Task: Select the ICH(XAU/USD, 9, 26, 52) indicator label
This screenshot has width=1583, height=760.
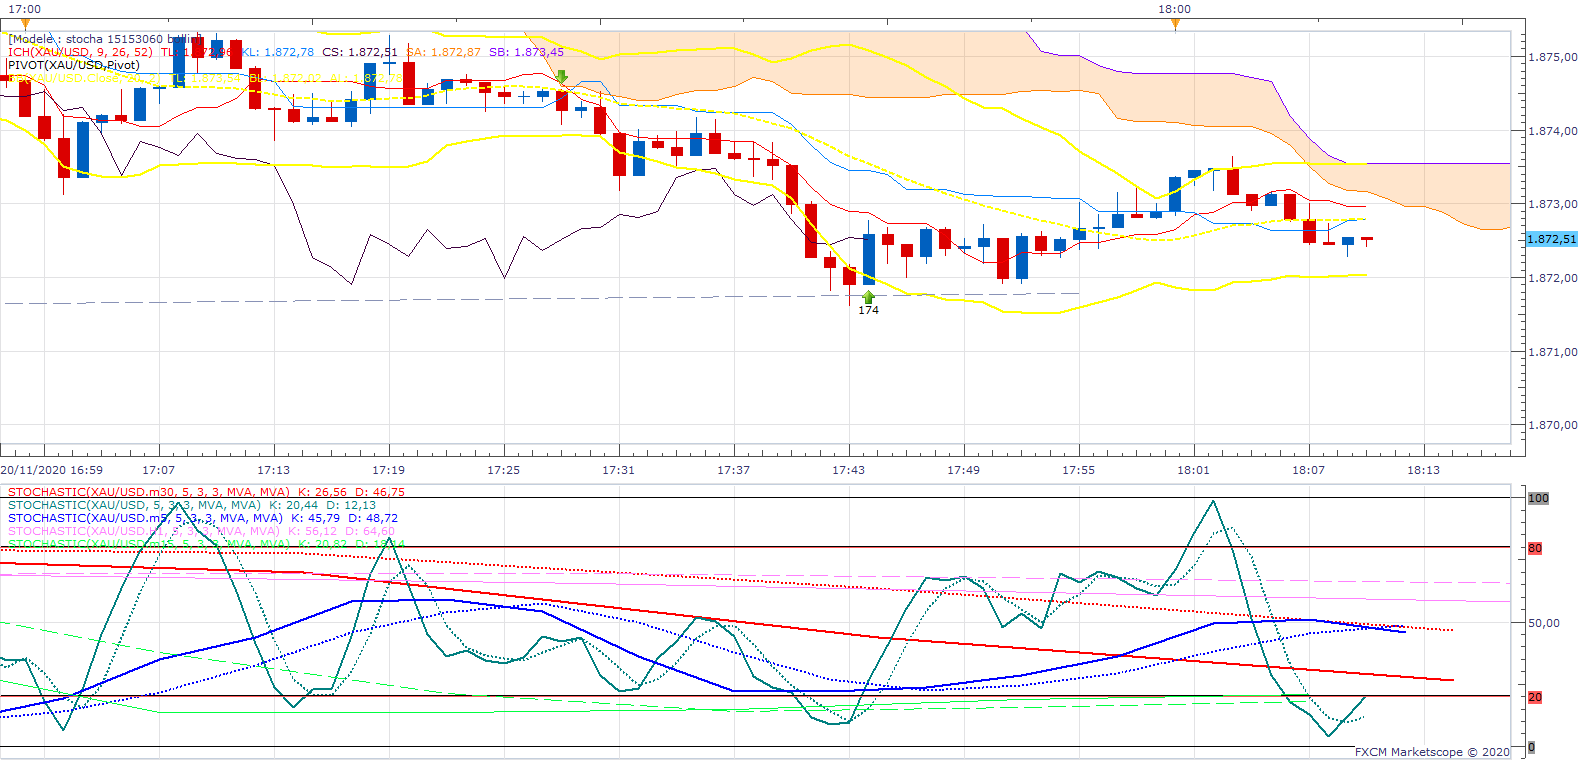Action: coord(80,52)
